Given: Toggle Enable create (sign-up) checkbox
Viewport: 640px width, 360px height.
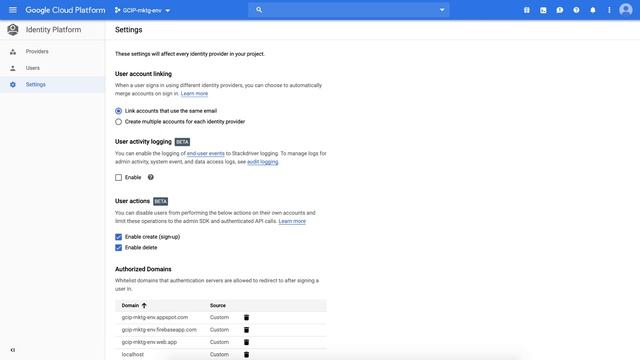Looking at the screenshot, I should (x=118, y=237).
